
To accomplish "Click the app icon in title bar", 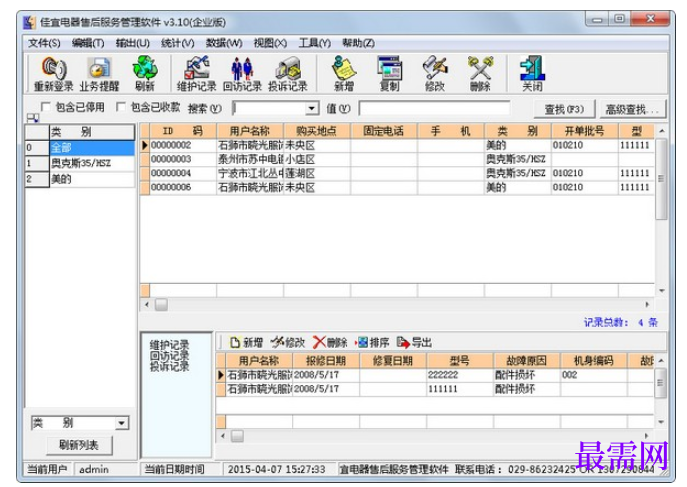I will [x=29, y=22].
